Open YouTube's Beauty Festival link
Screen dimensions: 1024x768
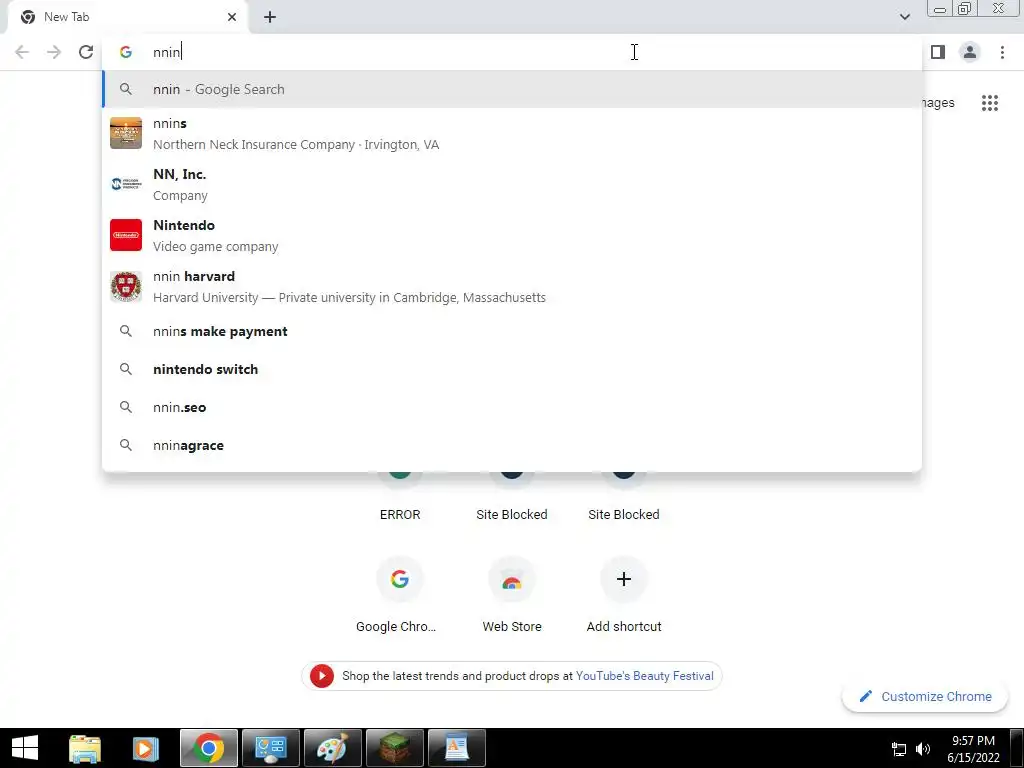(645, 676)
